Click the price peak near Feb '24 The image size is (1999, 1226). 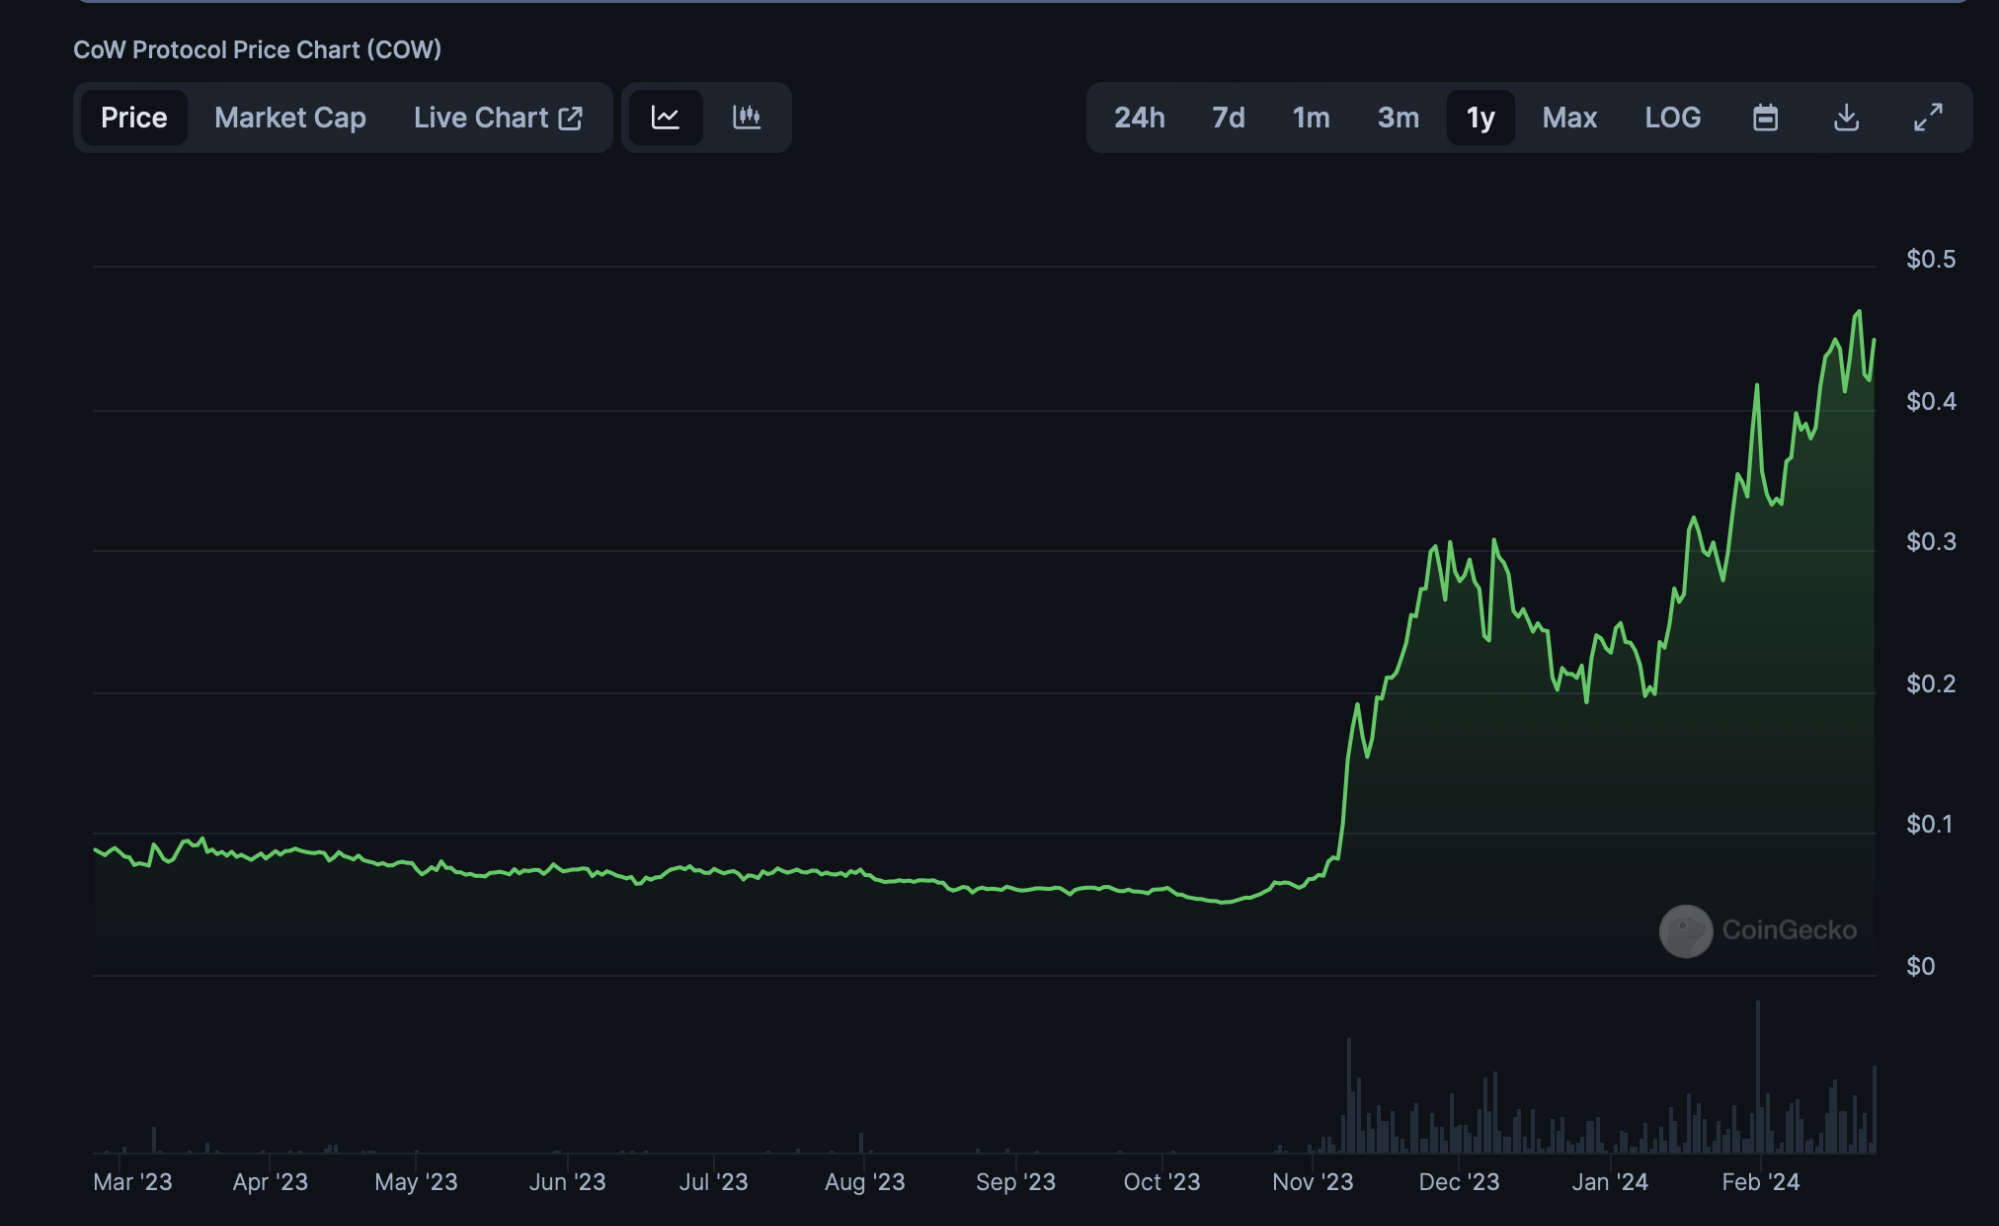(1858, 313)
